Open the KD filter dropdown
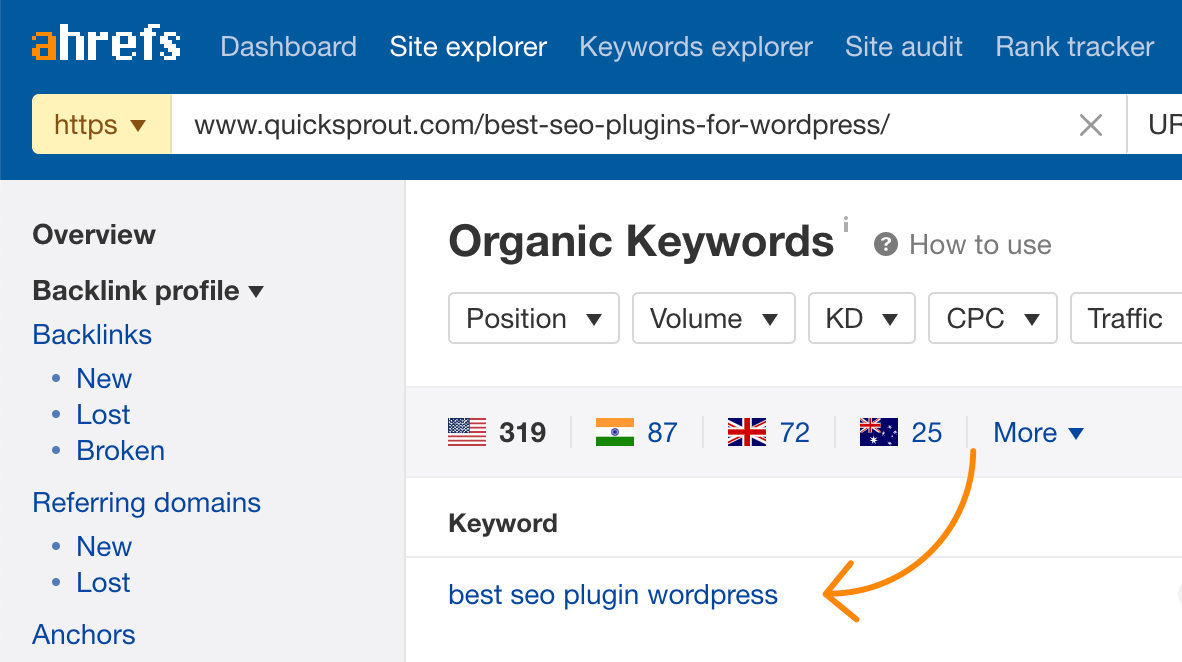 (x=861, y=318)
